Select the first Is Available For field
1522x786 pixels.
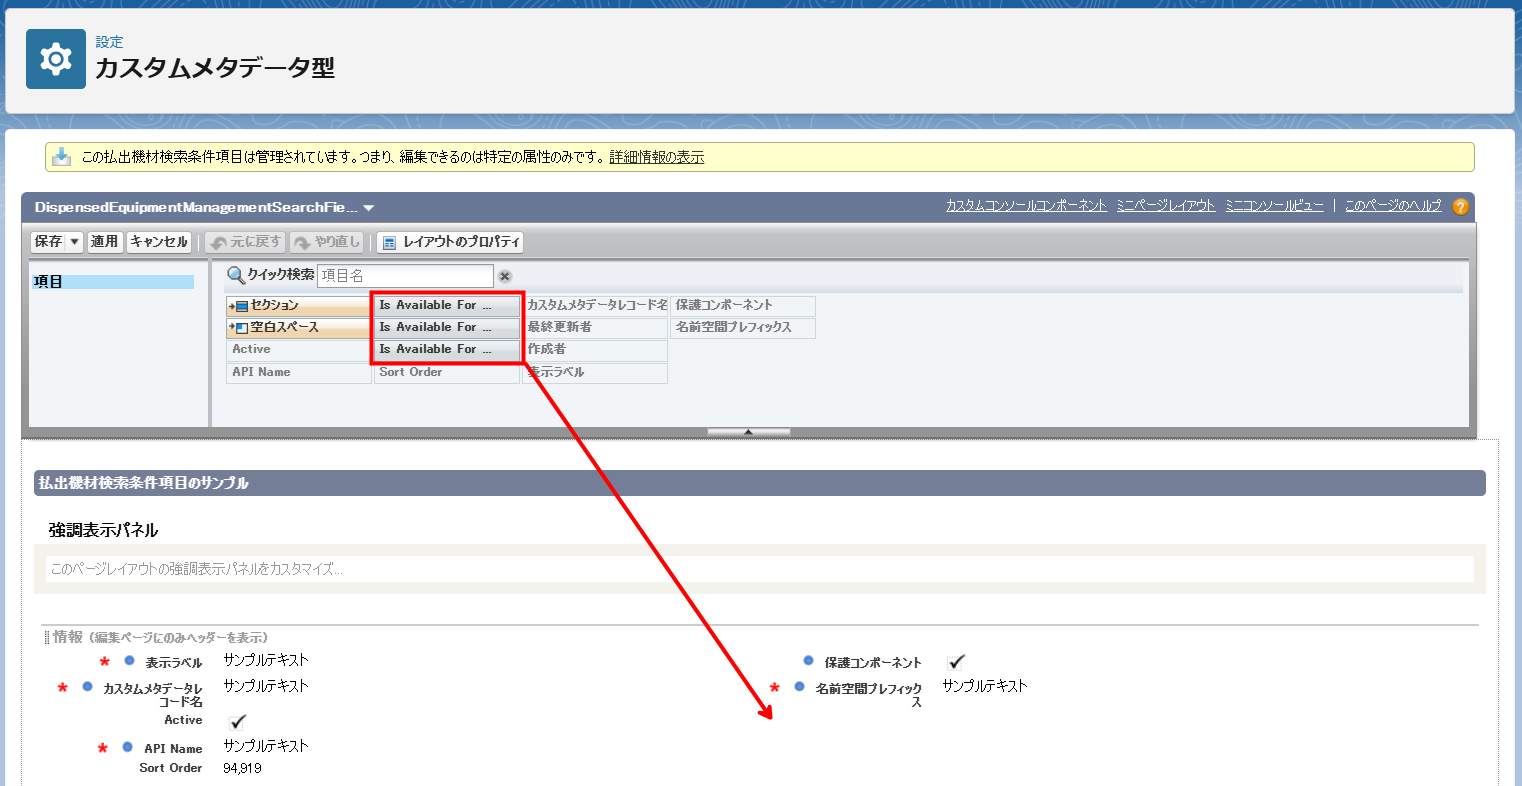446,306
